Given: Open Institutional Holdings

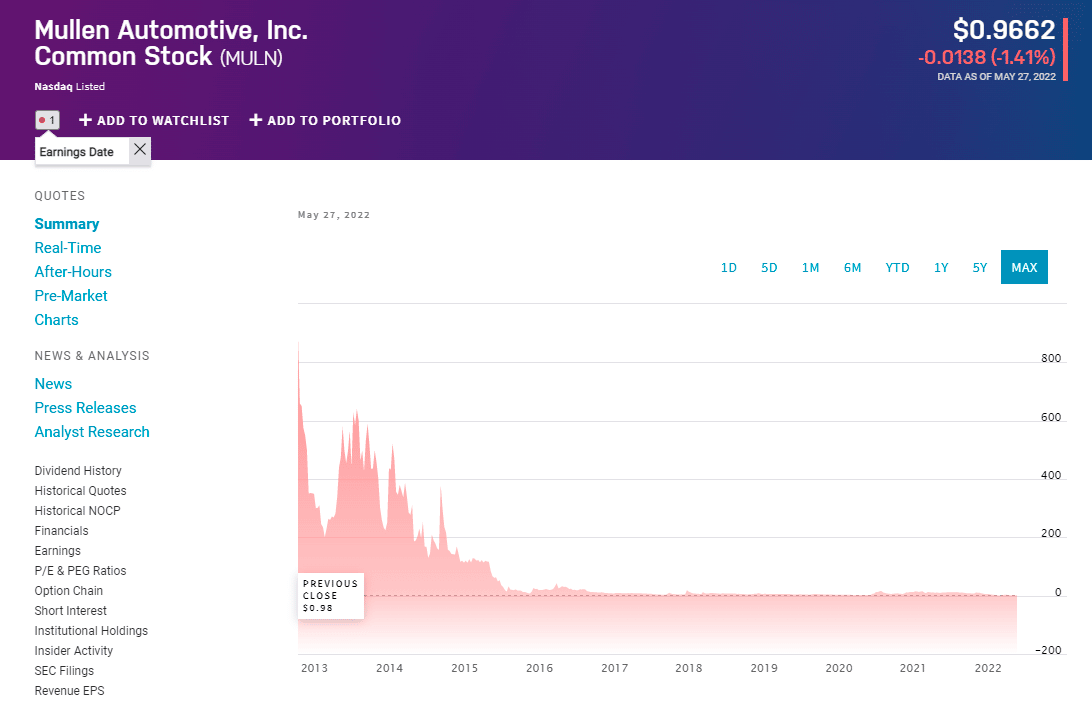Looking at the screenshot, I should click(x=91, y=630).
